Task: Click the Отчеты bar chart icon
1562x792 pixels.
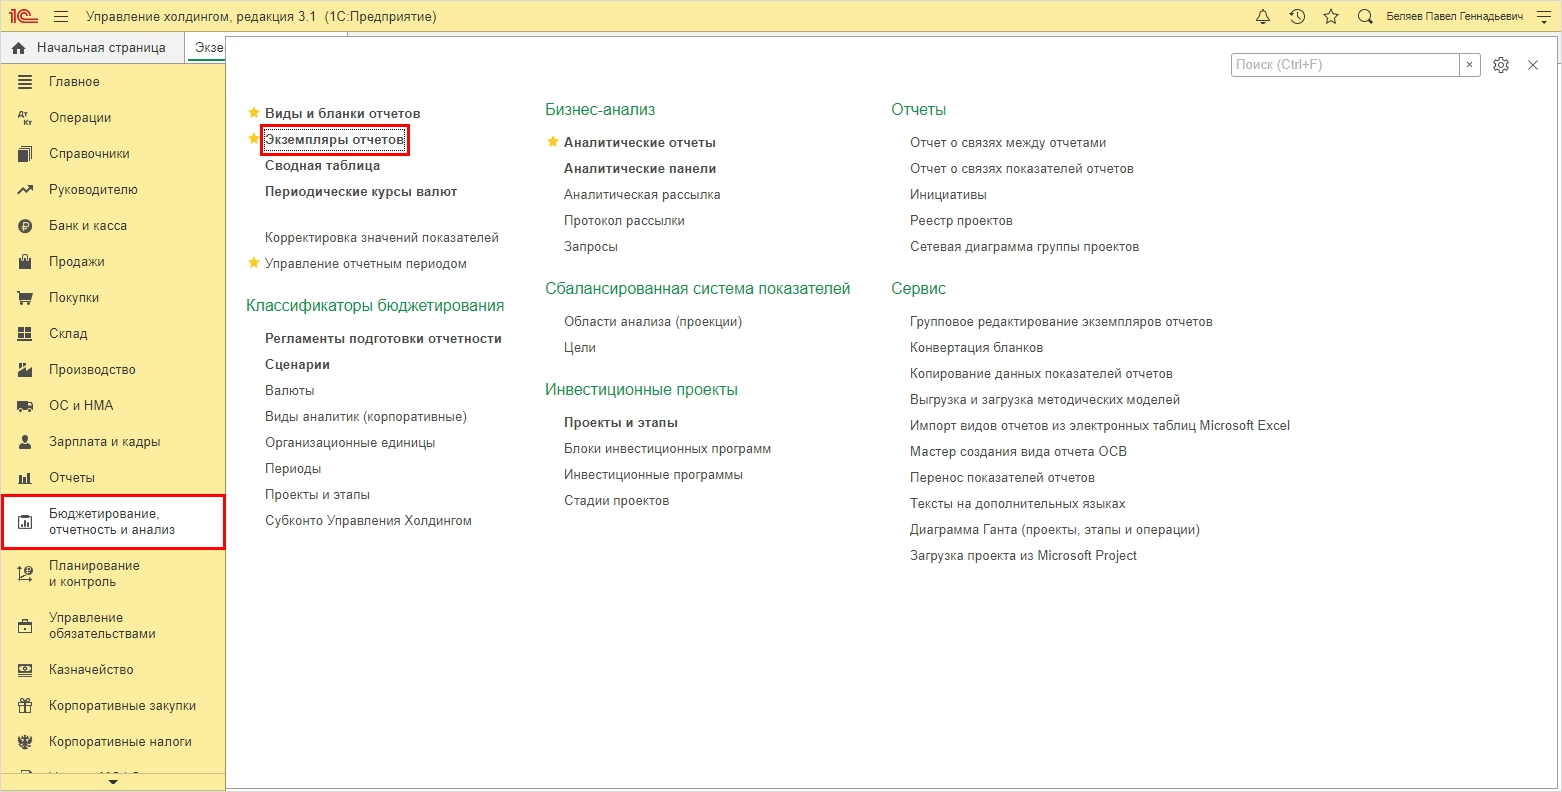Action: click(26, 478)
